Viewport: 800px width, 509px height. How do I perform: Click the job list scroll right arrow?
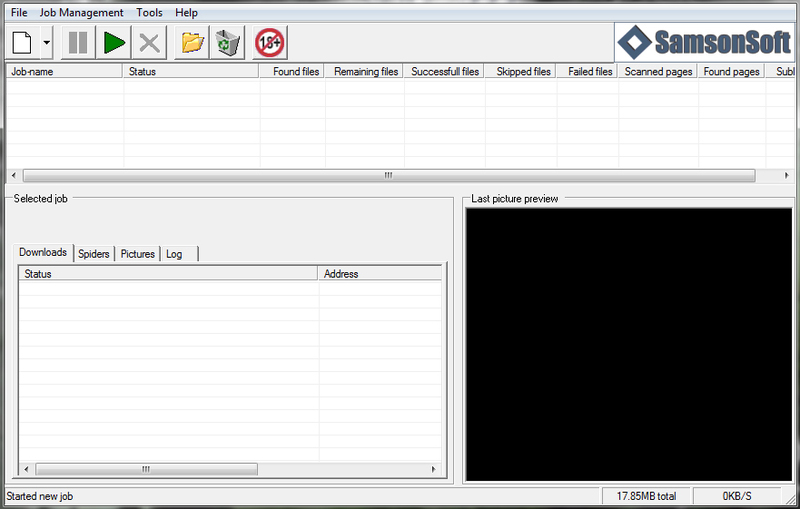786,175
